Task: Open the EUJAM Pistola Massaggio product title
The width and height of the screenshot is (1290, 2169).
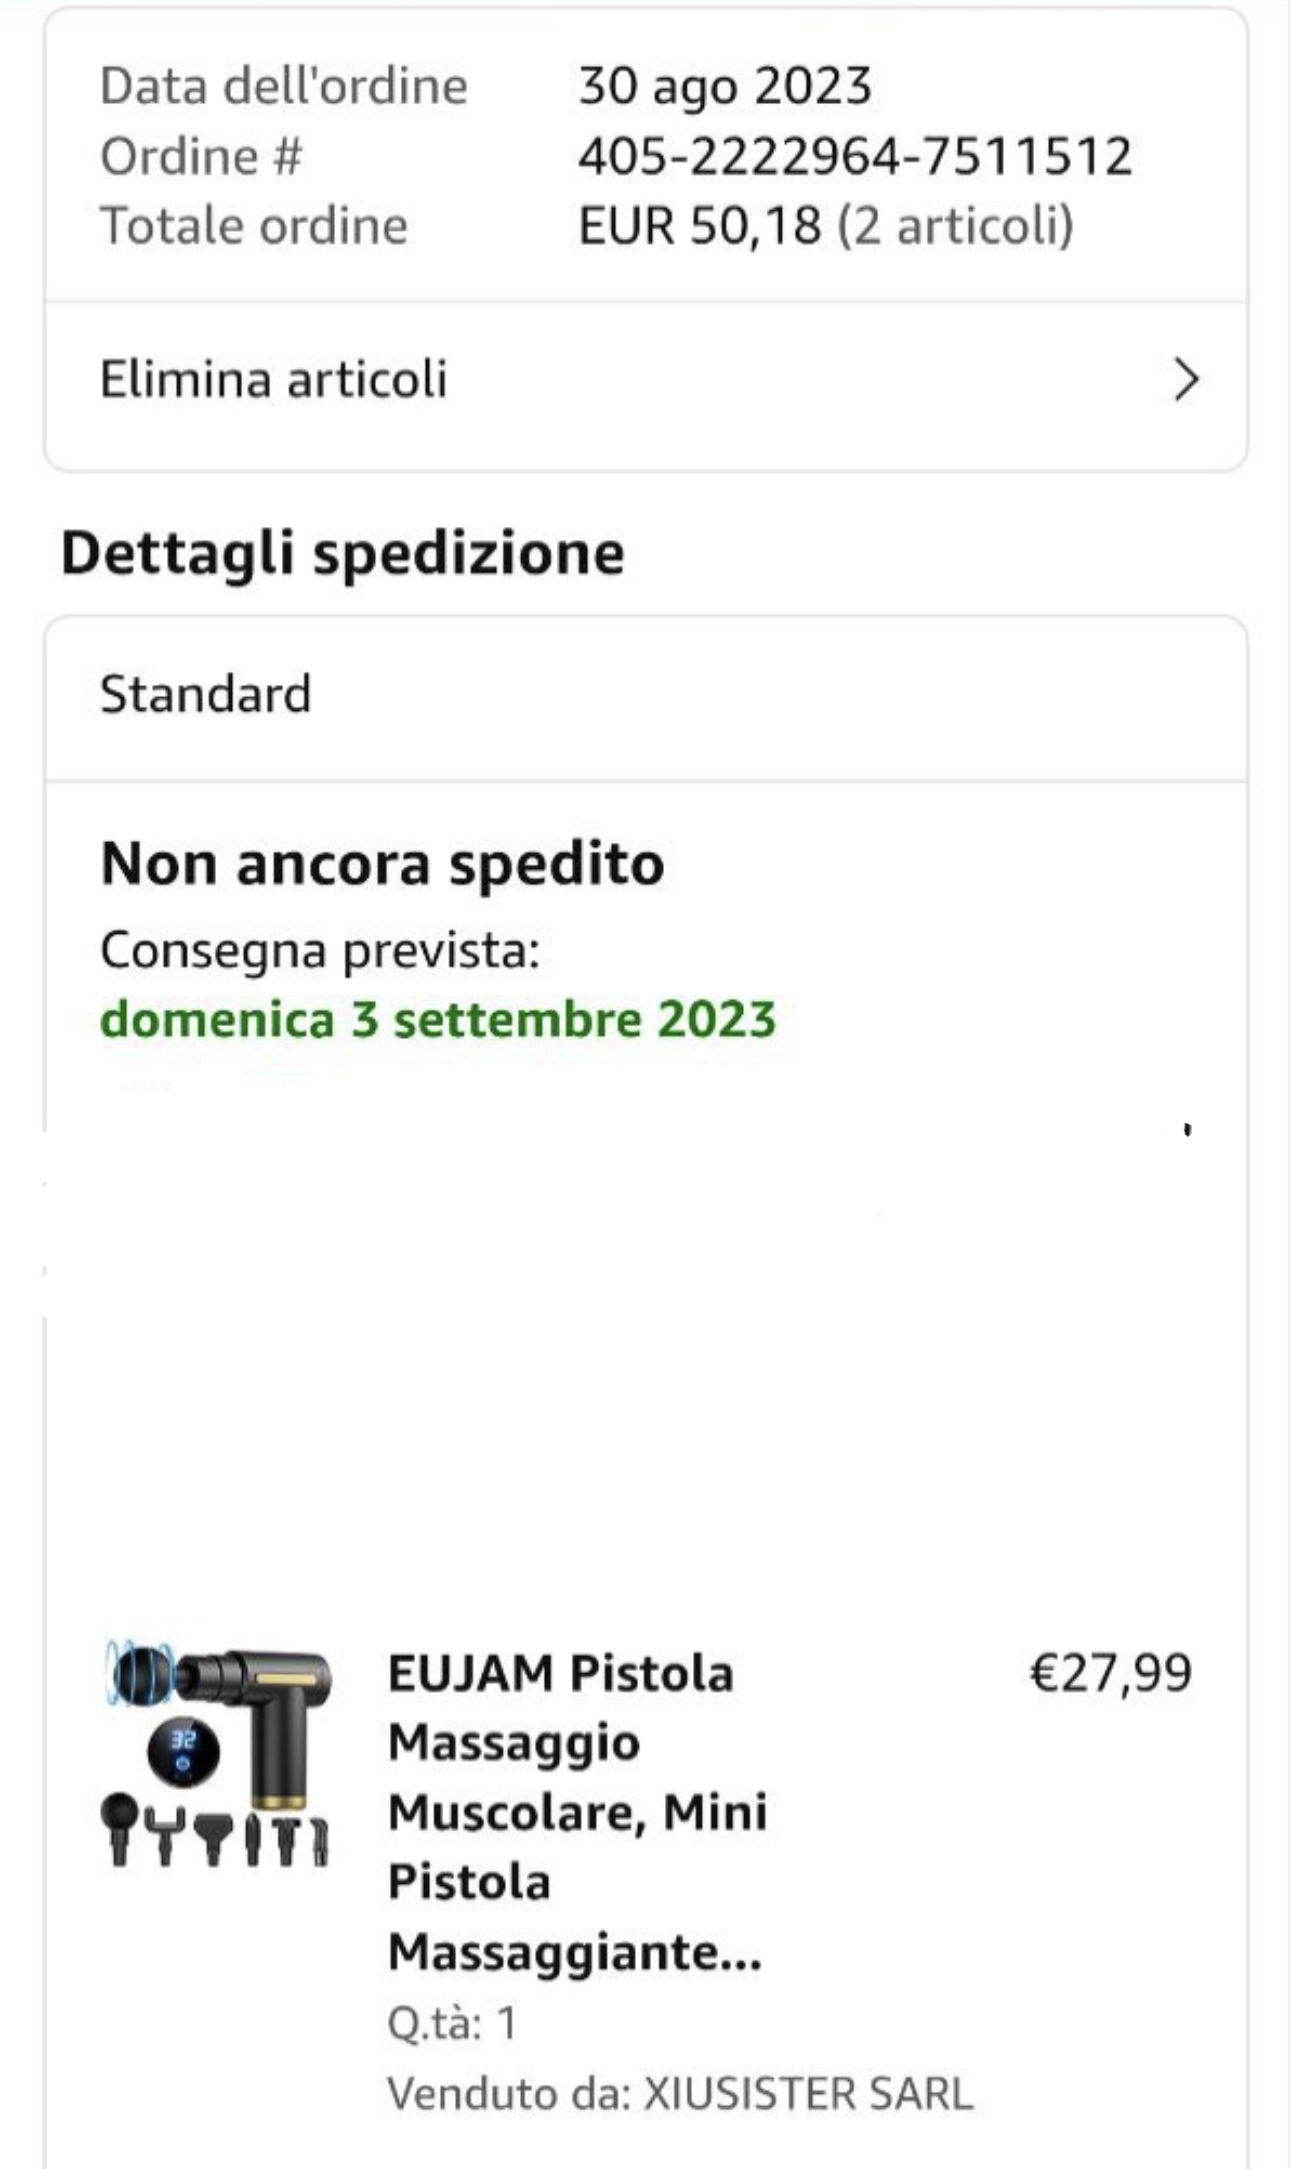Action: 578,1812
